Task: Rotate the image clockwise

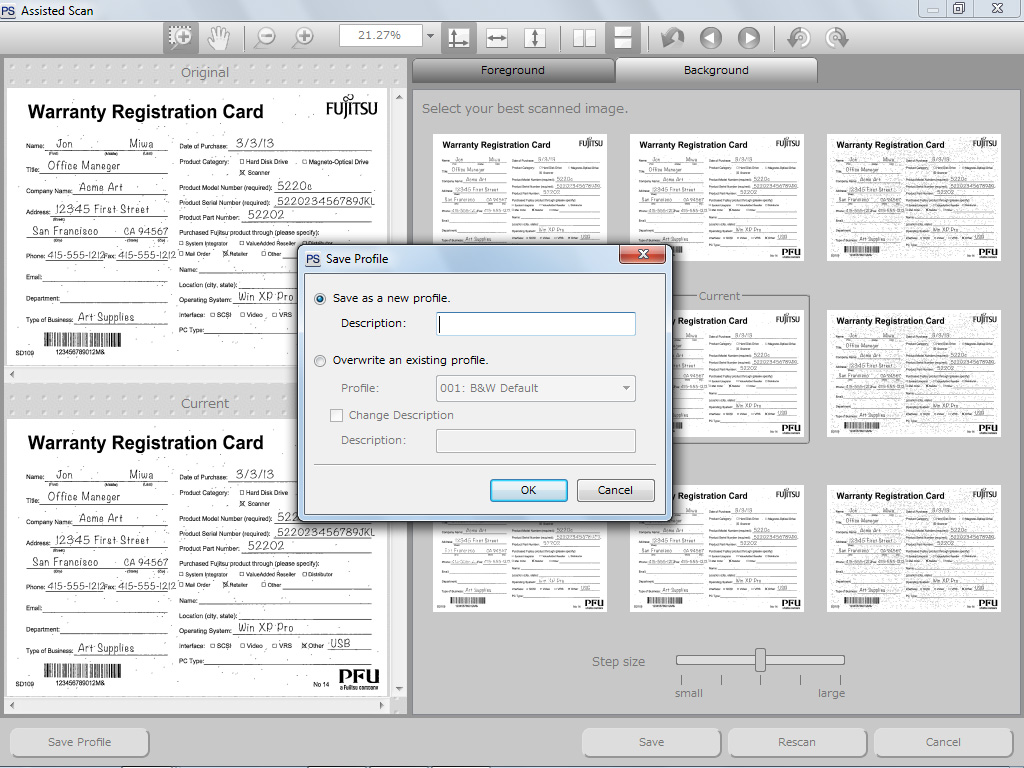Action: tap(836, 38)
